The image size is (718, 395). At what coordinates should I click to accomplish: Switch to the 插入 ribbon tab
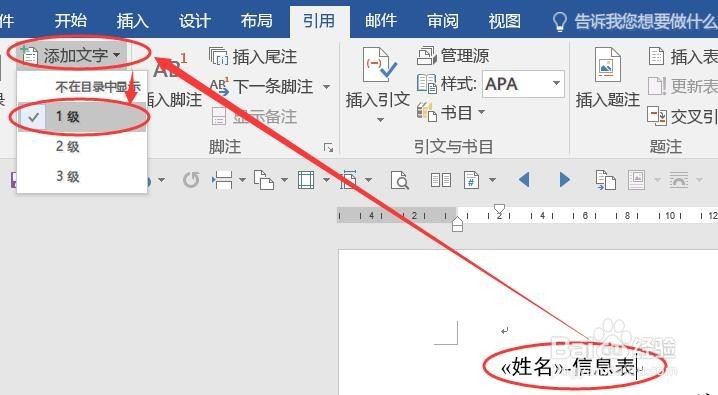point(132,21)
